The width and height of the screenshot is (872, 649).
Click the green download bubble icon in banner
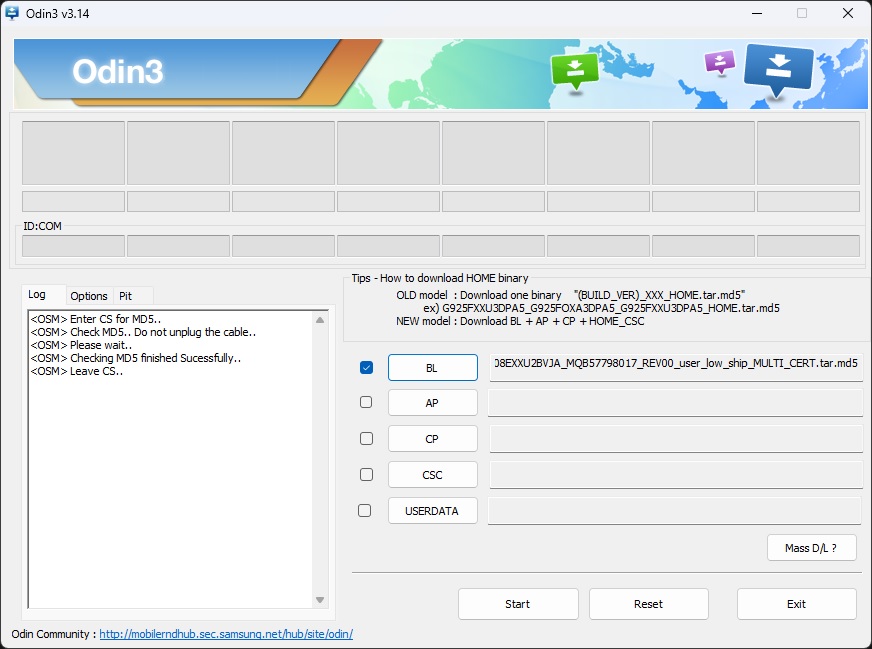(574, 70)
